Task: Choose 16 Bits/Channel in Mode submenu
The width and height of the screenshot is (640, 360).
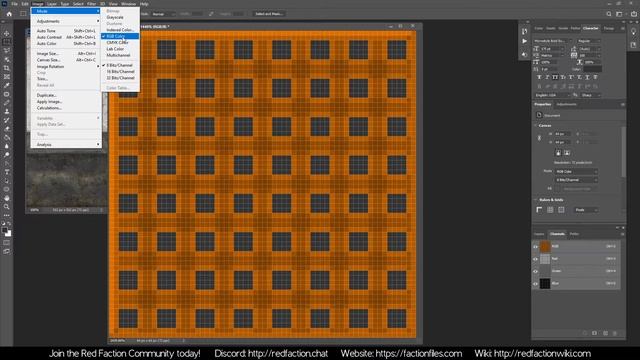Action: click(120, 71)
